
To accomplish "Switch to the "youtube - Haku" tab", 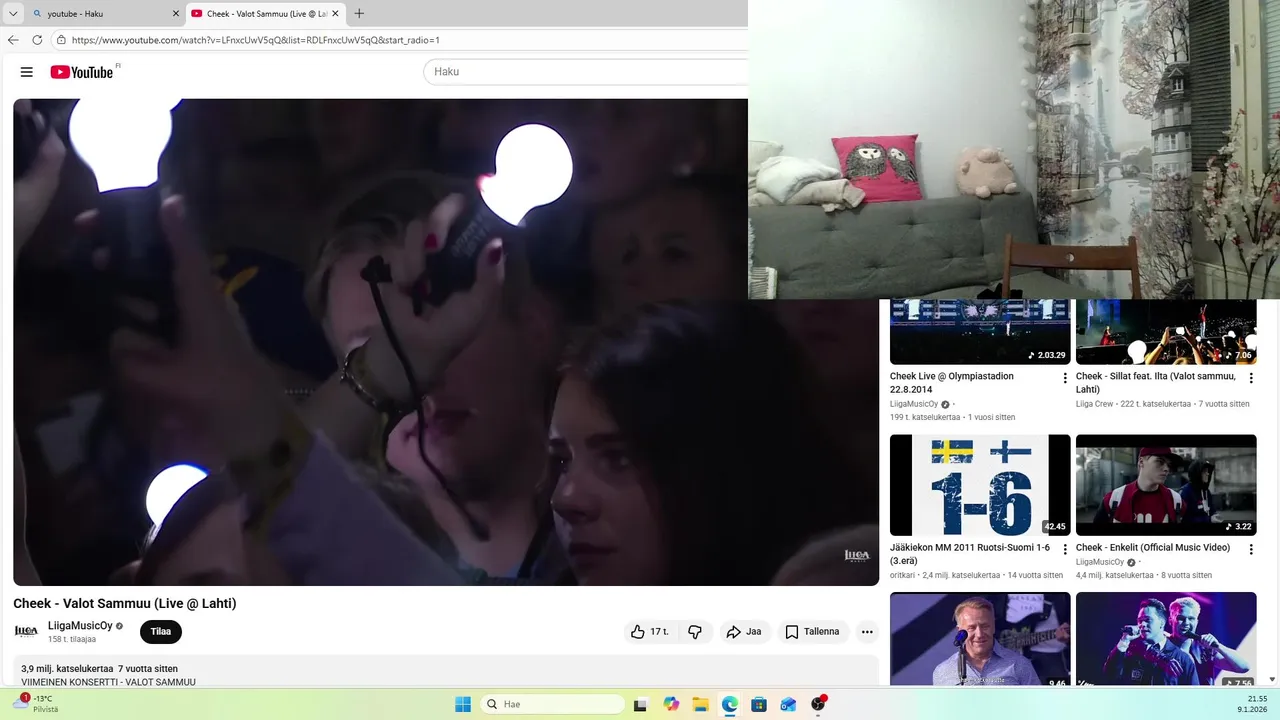I will 105,14.
